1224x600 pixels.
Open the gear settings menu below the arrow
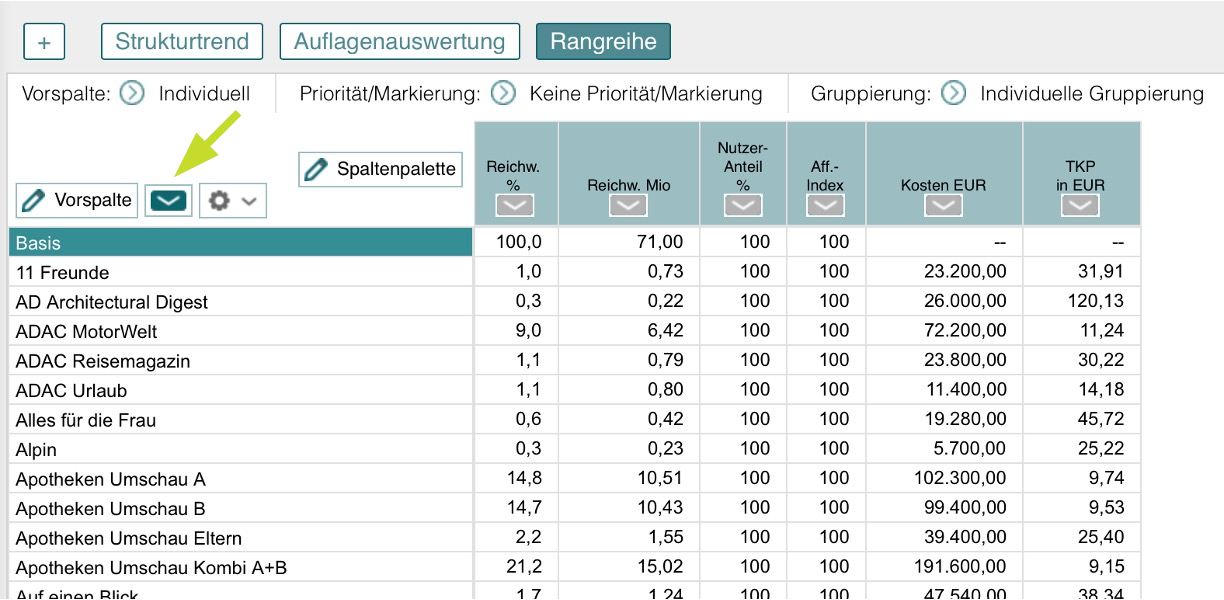[x=232, y=200]
